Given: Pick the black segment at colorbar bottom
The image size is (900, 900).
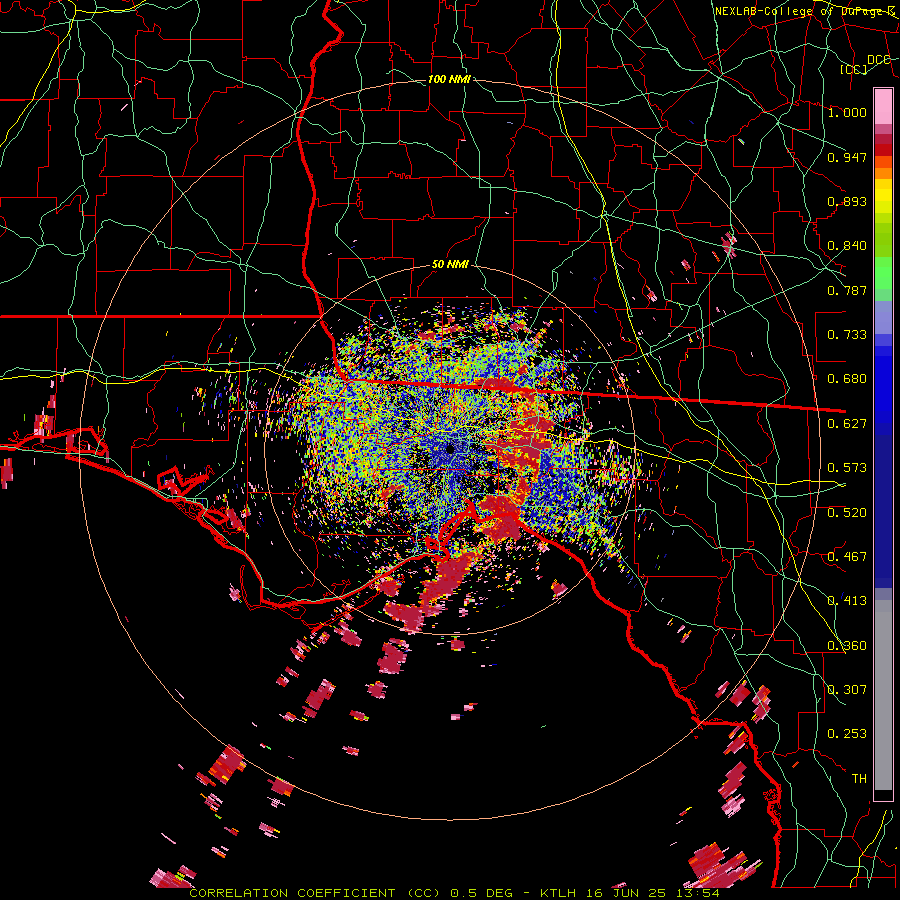Looking at the screenshot, I should [883, 795].
